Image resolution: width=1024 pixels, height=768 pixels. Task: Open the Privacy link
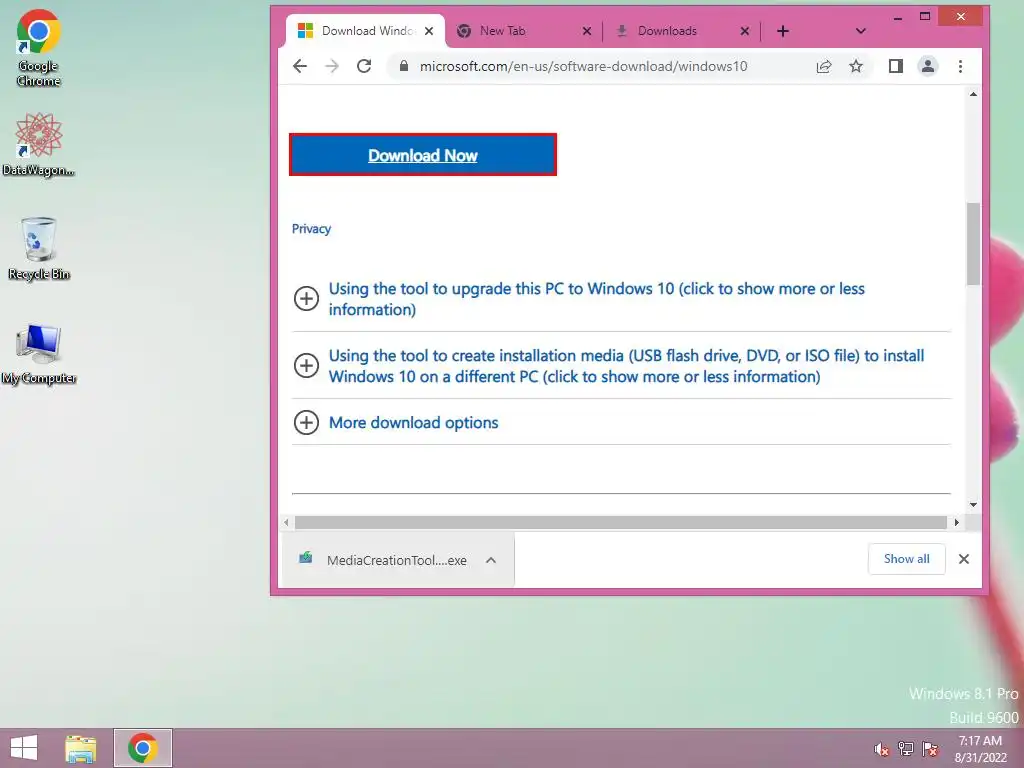pyautogui.click(x=311, y=229)
